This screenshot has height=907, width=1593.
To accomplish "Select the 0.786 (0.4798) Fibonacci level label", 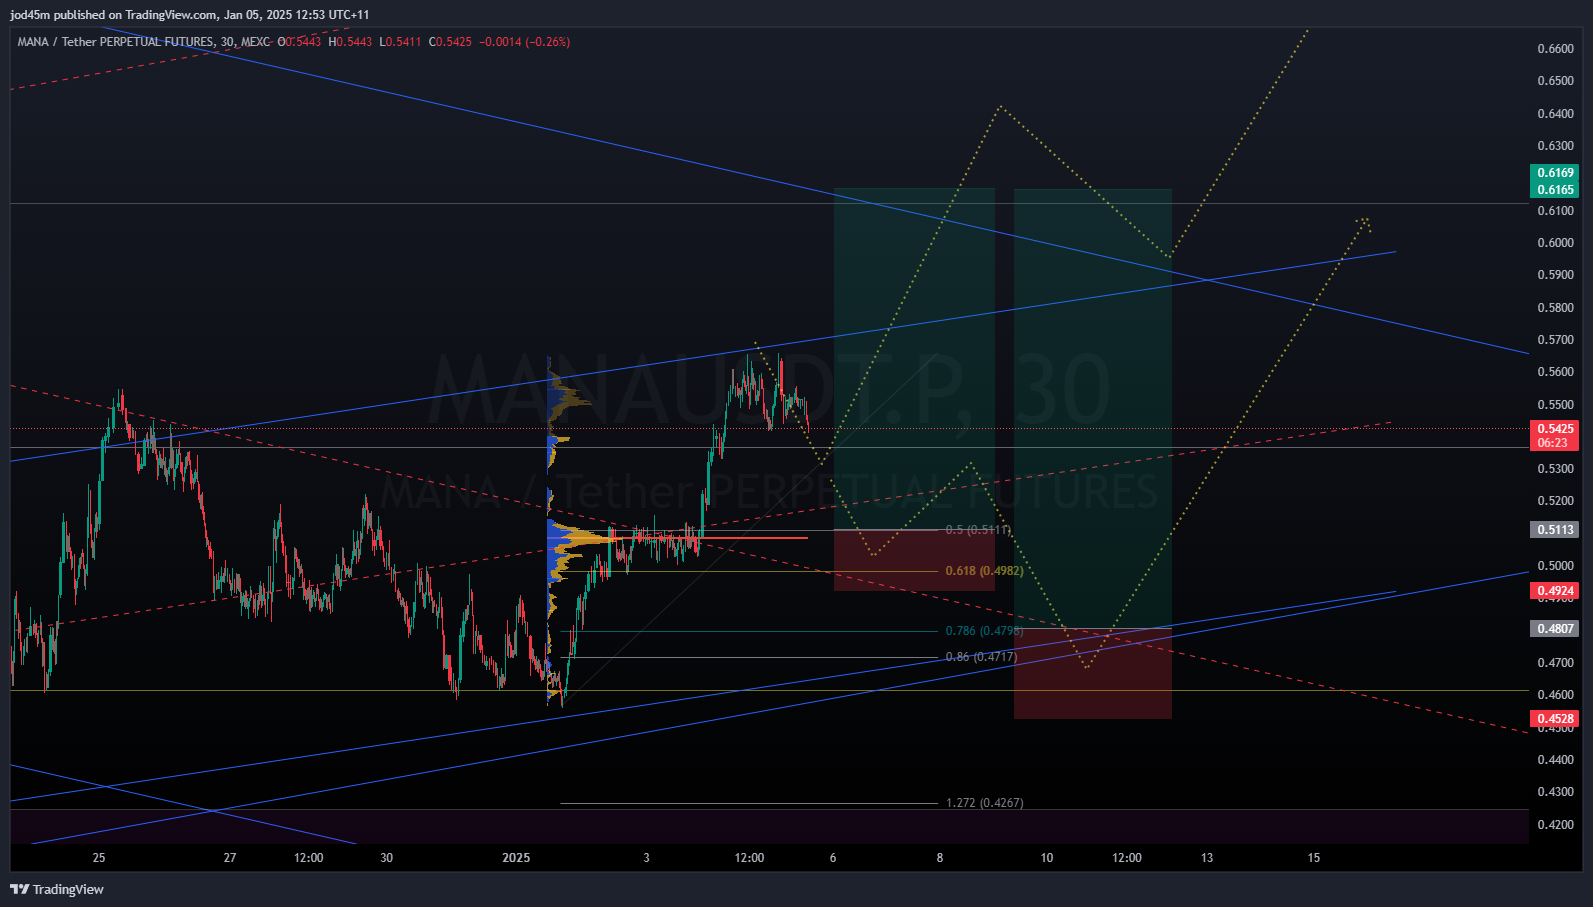I will coord(984,631).
